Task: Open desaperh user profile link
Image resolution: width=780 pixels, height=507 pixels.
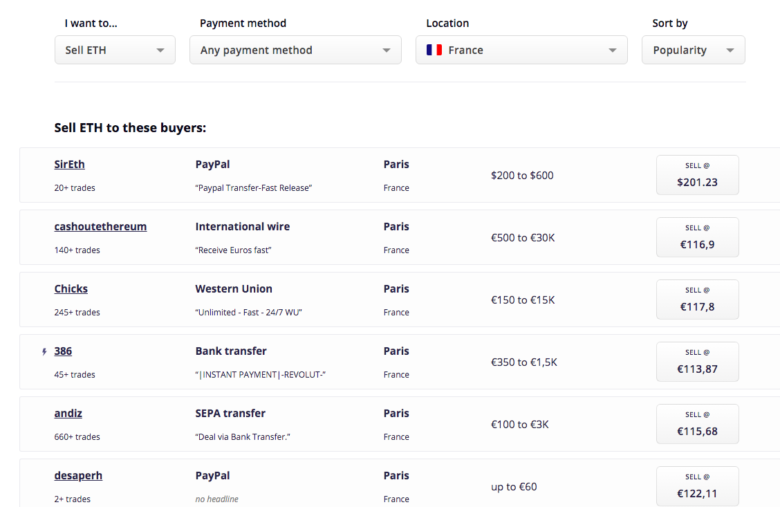Action: point(78,475)
